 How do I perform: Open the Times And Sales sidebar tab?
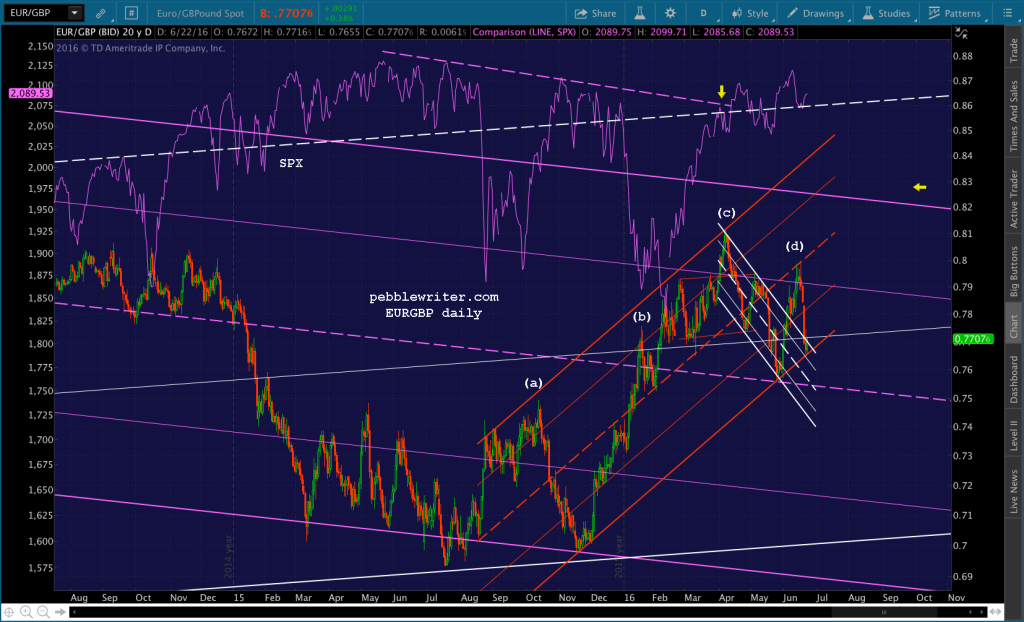[x=1014, y=116]
